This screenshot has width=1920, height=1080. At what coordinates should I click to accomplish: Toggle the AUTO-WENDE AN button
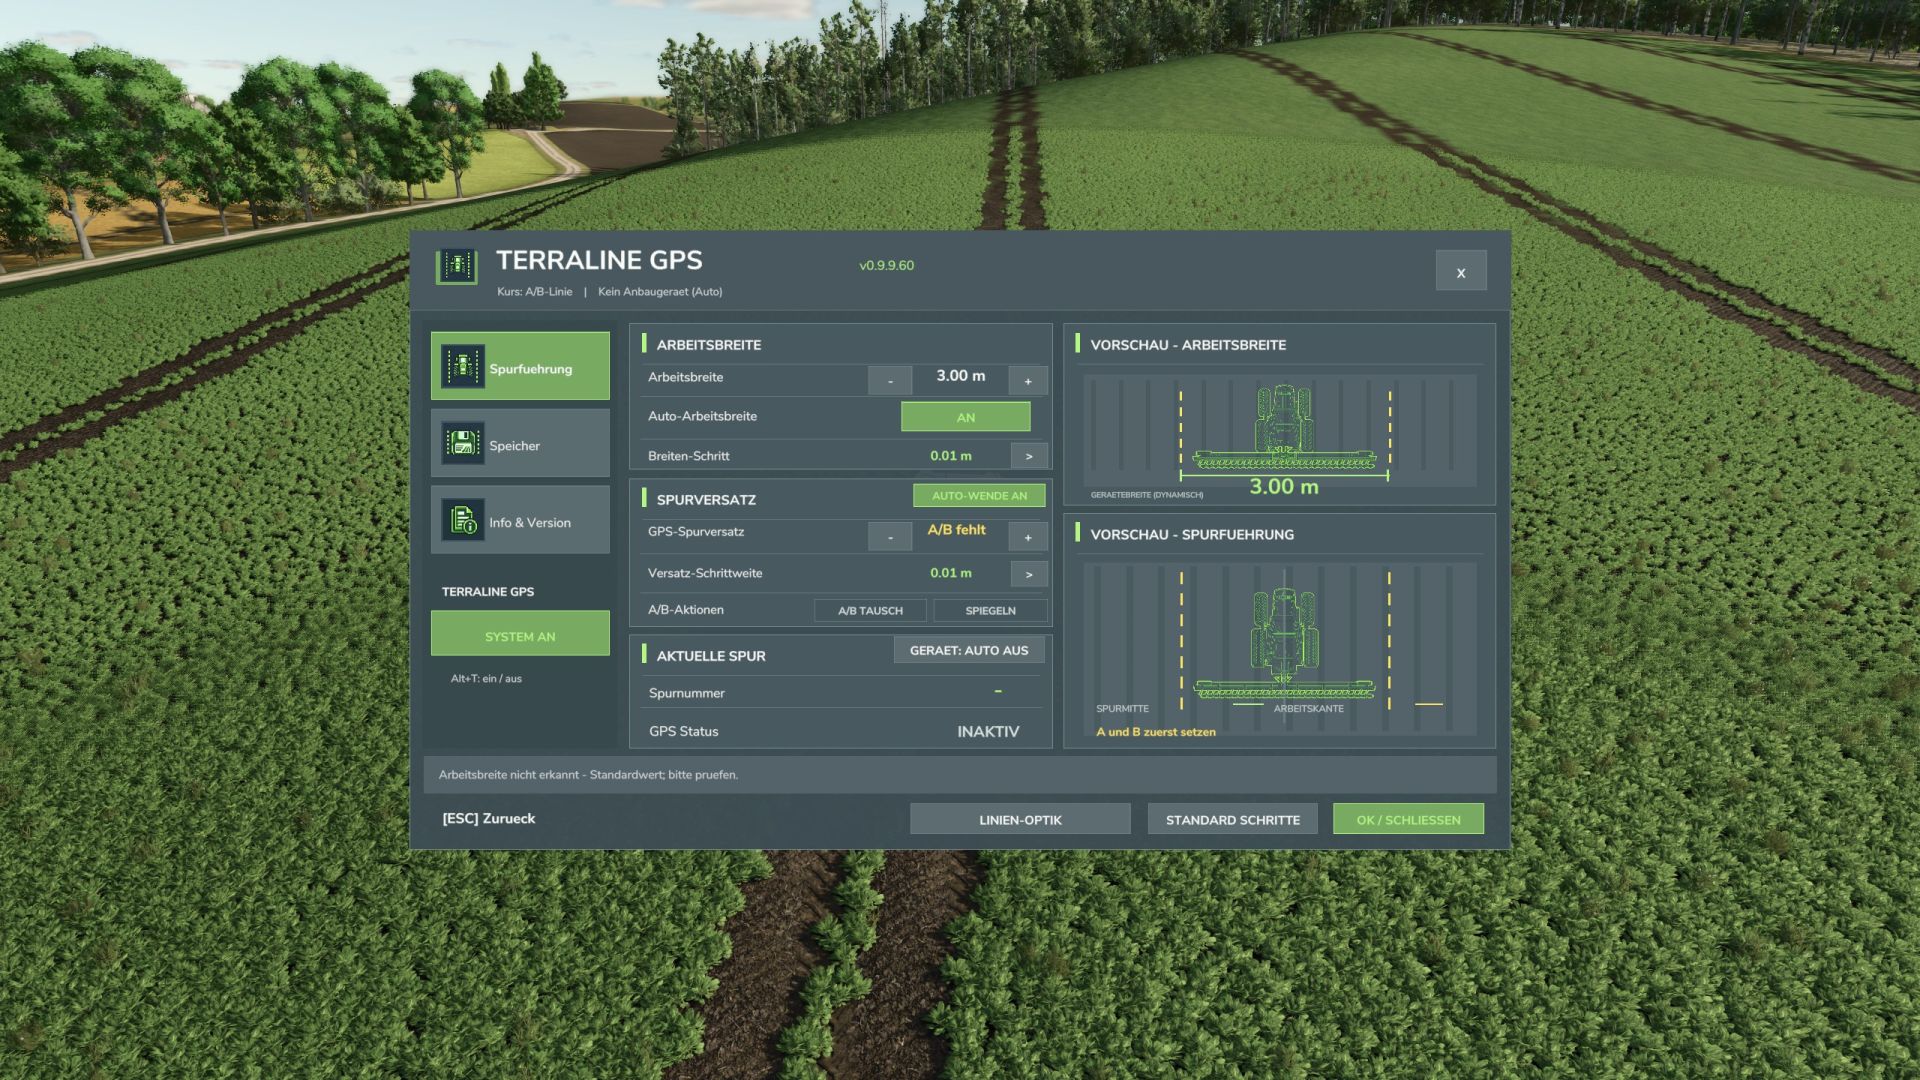coord(979,495)
